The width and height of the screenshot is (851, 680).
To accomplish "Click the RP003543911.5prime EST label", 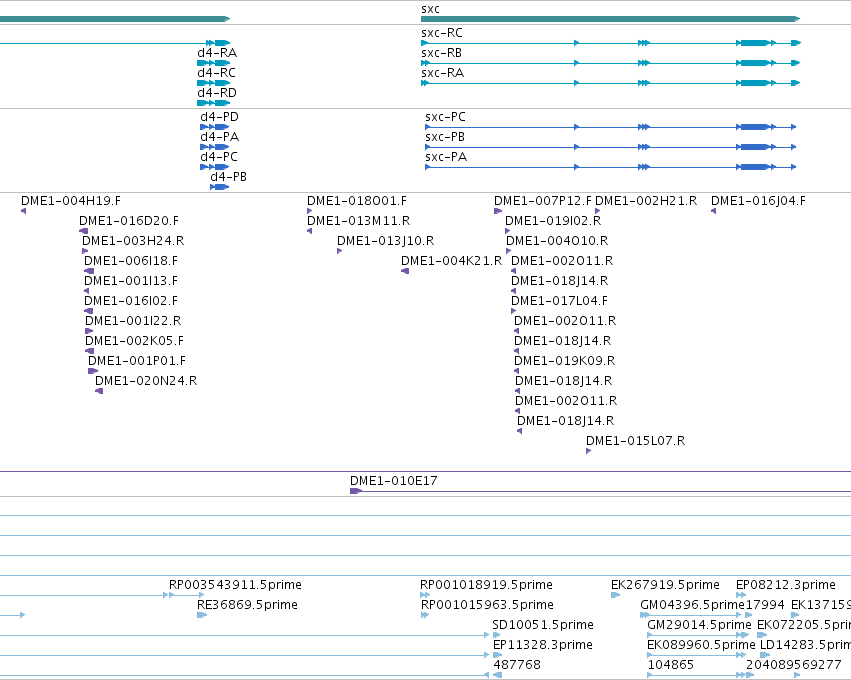I will [235, 586].
